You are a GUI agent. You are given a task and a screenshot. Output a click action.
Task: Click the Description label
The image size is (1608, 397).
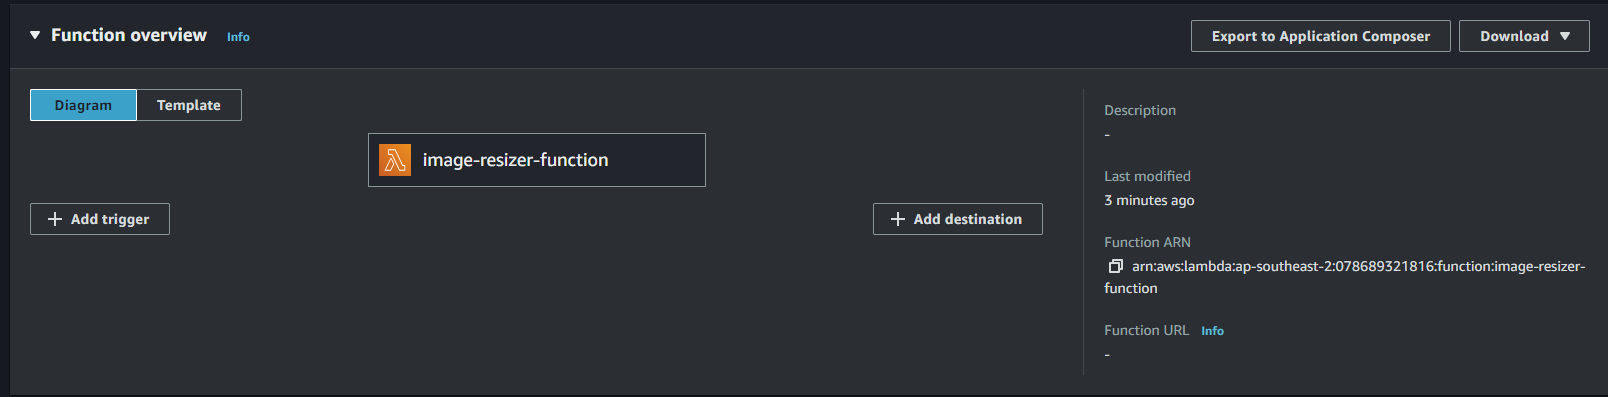(x=1140, y=110)
